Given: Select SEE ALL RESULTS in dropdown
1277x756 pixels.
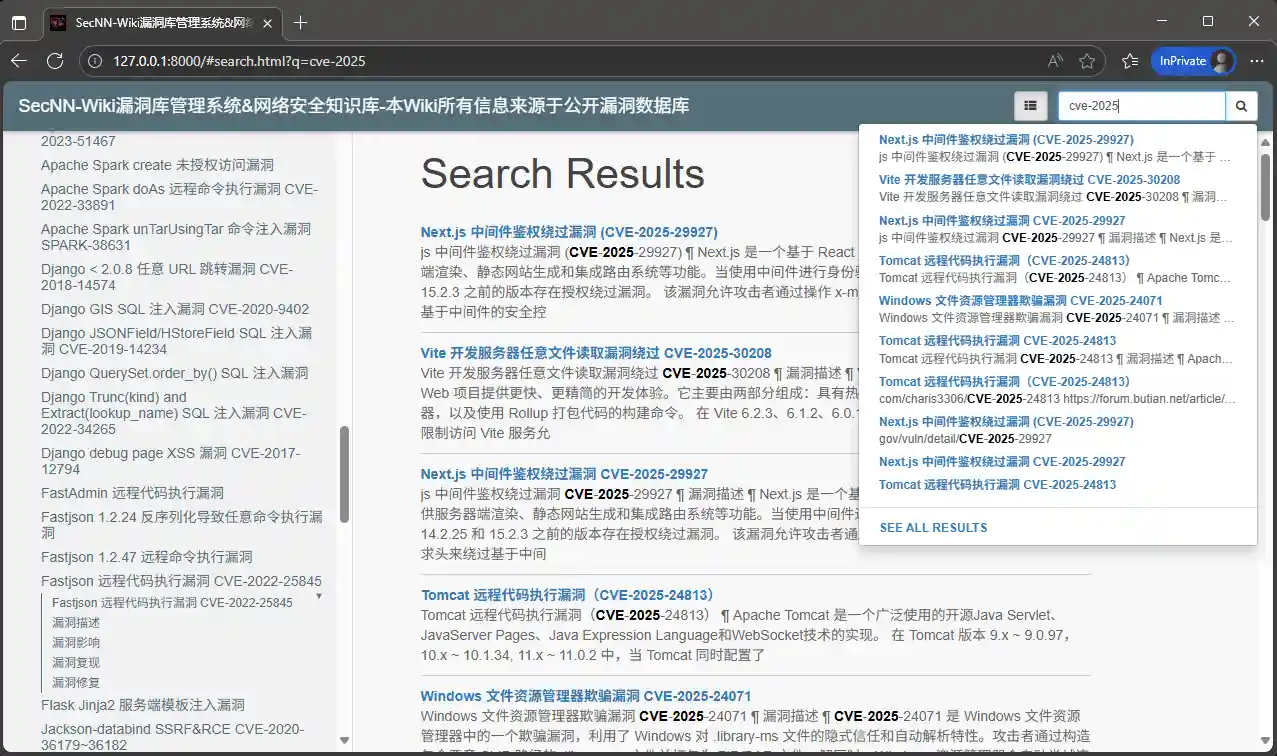Looking at the screenshot, I should click(933, 527).
